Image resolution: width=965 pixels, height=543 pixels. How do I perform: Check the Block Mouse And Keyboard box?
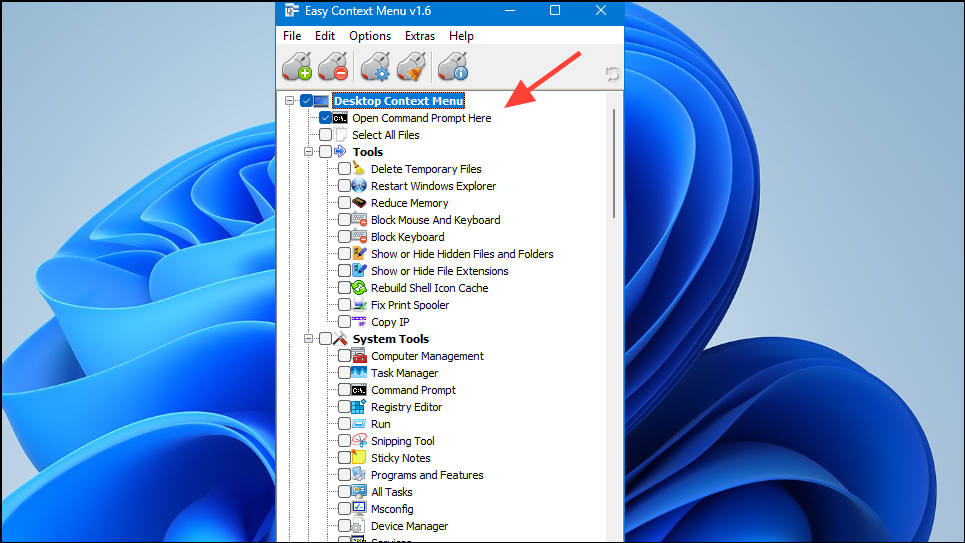[x=345, y=220]
